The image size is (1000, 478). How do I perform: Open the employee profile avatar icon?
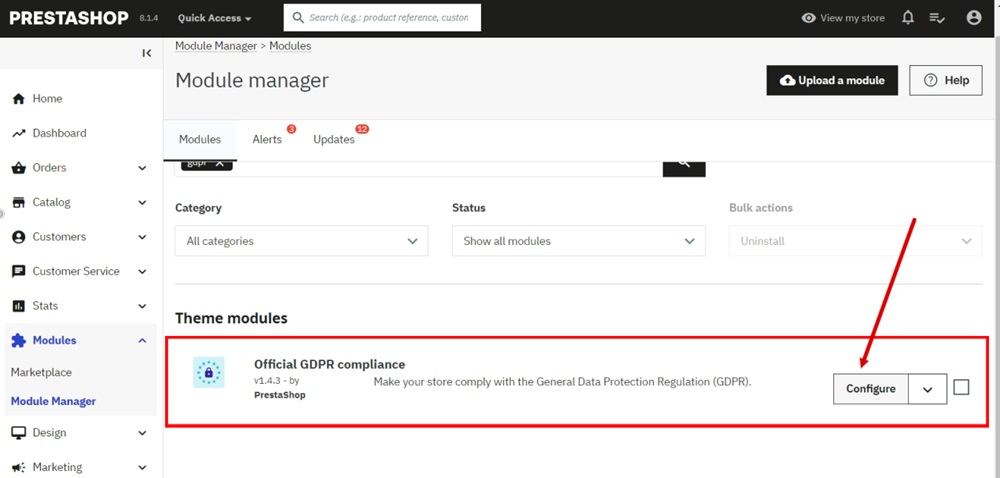974,18
